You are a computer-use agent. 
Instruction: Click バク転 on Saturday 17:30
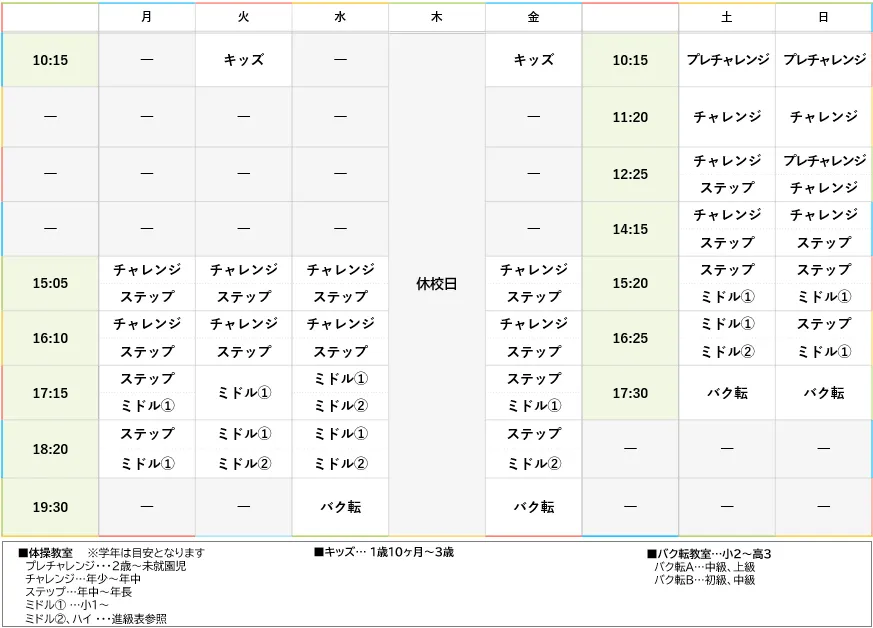727,393
